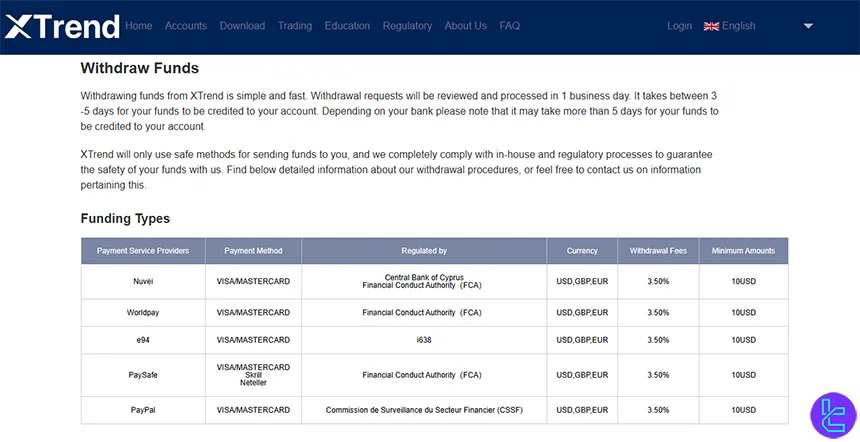Click the UK flag icon
The width and height of the screenshot is (860, 442).
711,26
